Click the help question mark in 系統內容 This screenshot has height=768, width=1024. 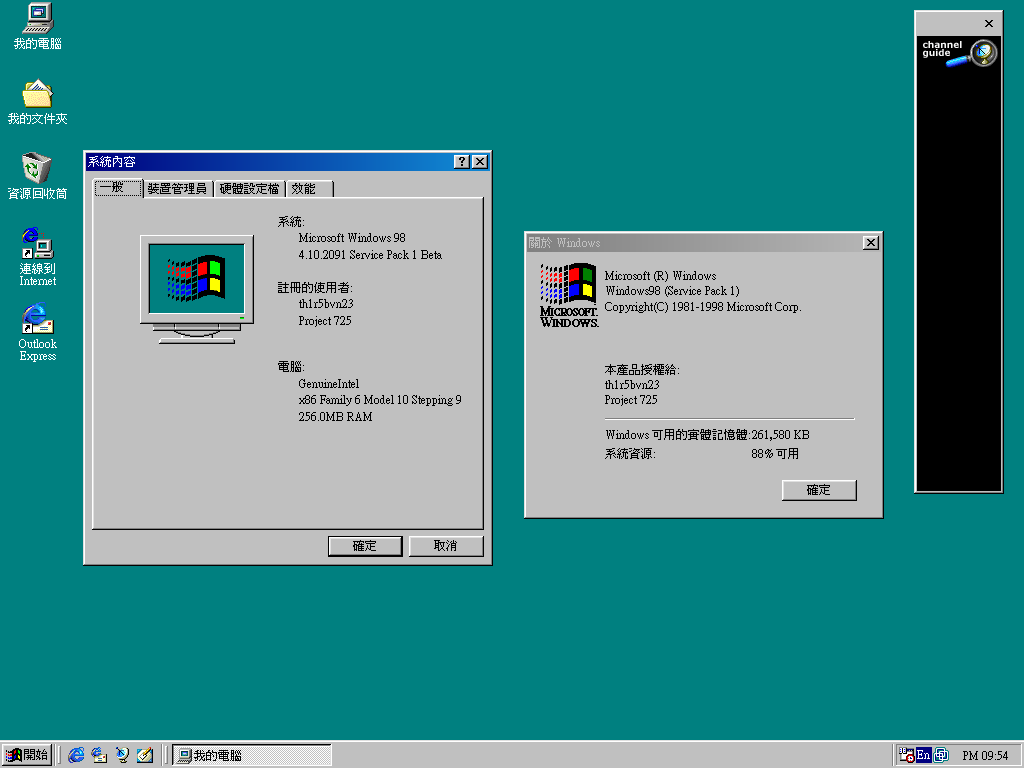tap(462, 161)
